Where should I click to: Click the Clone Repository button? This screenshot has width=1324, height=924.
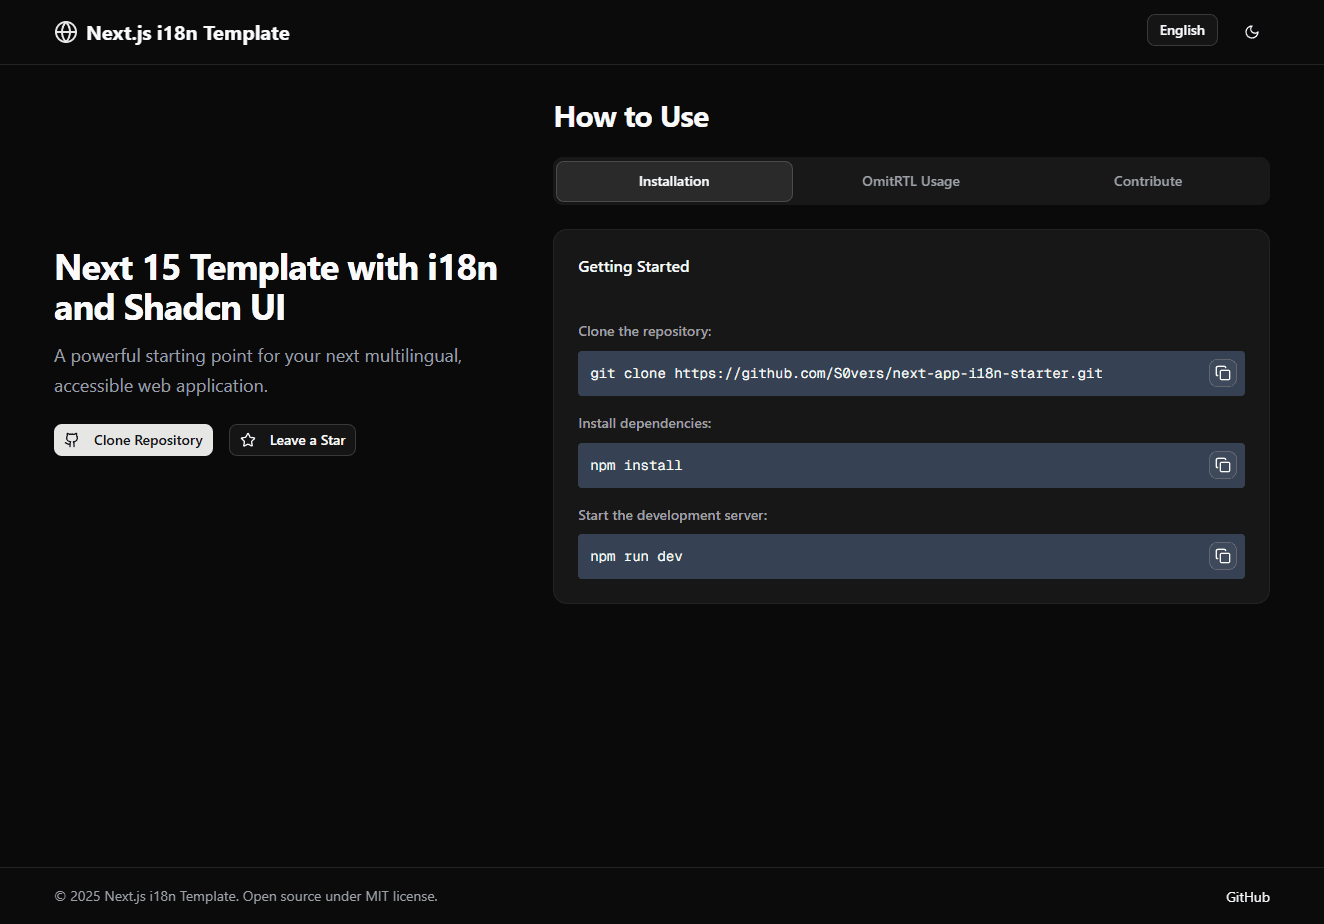tap(133, 440)
